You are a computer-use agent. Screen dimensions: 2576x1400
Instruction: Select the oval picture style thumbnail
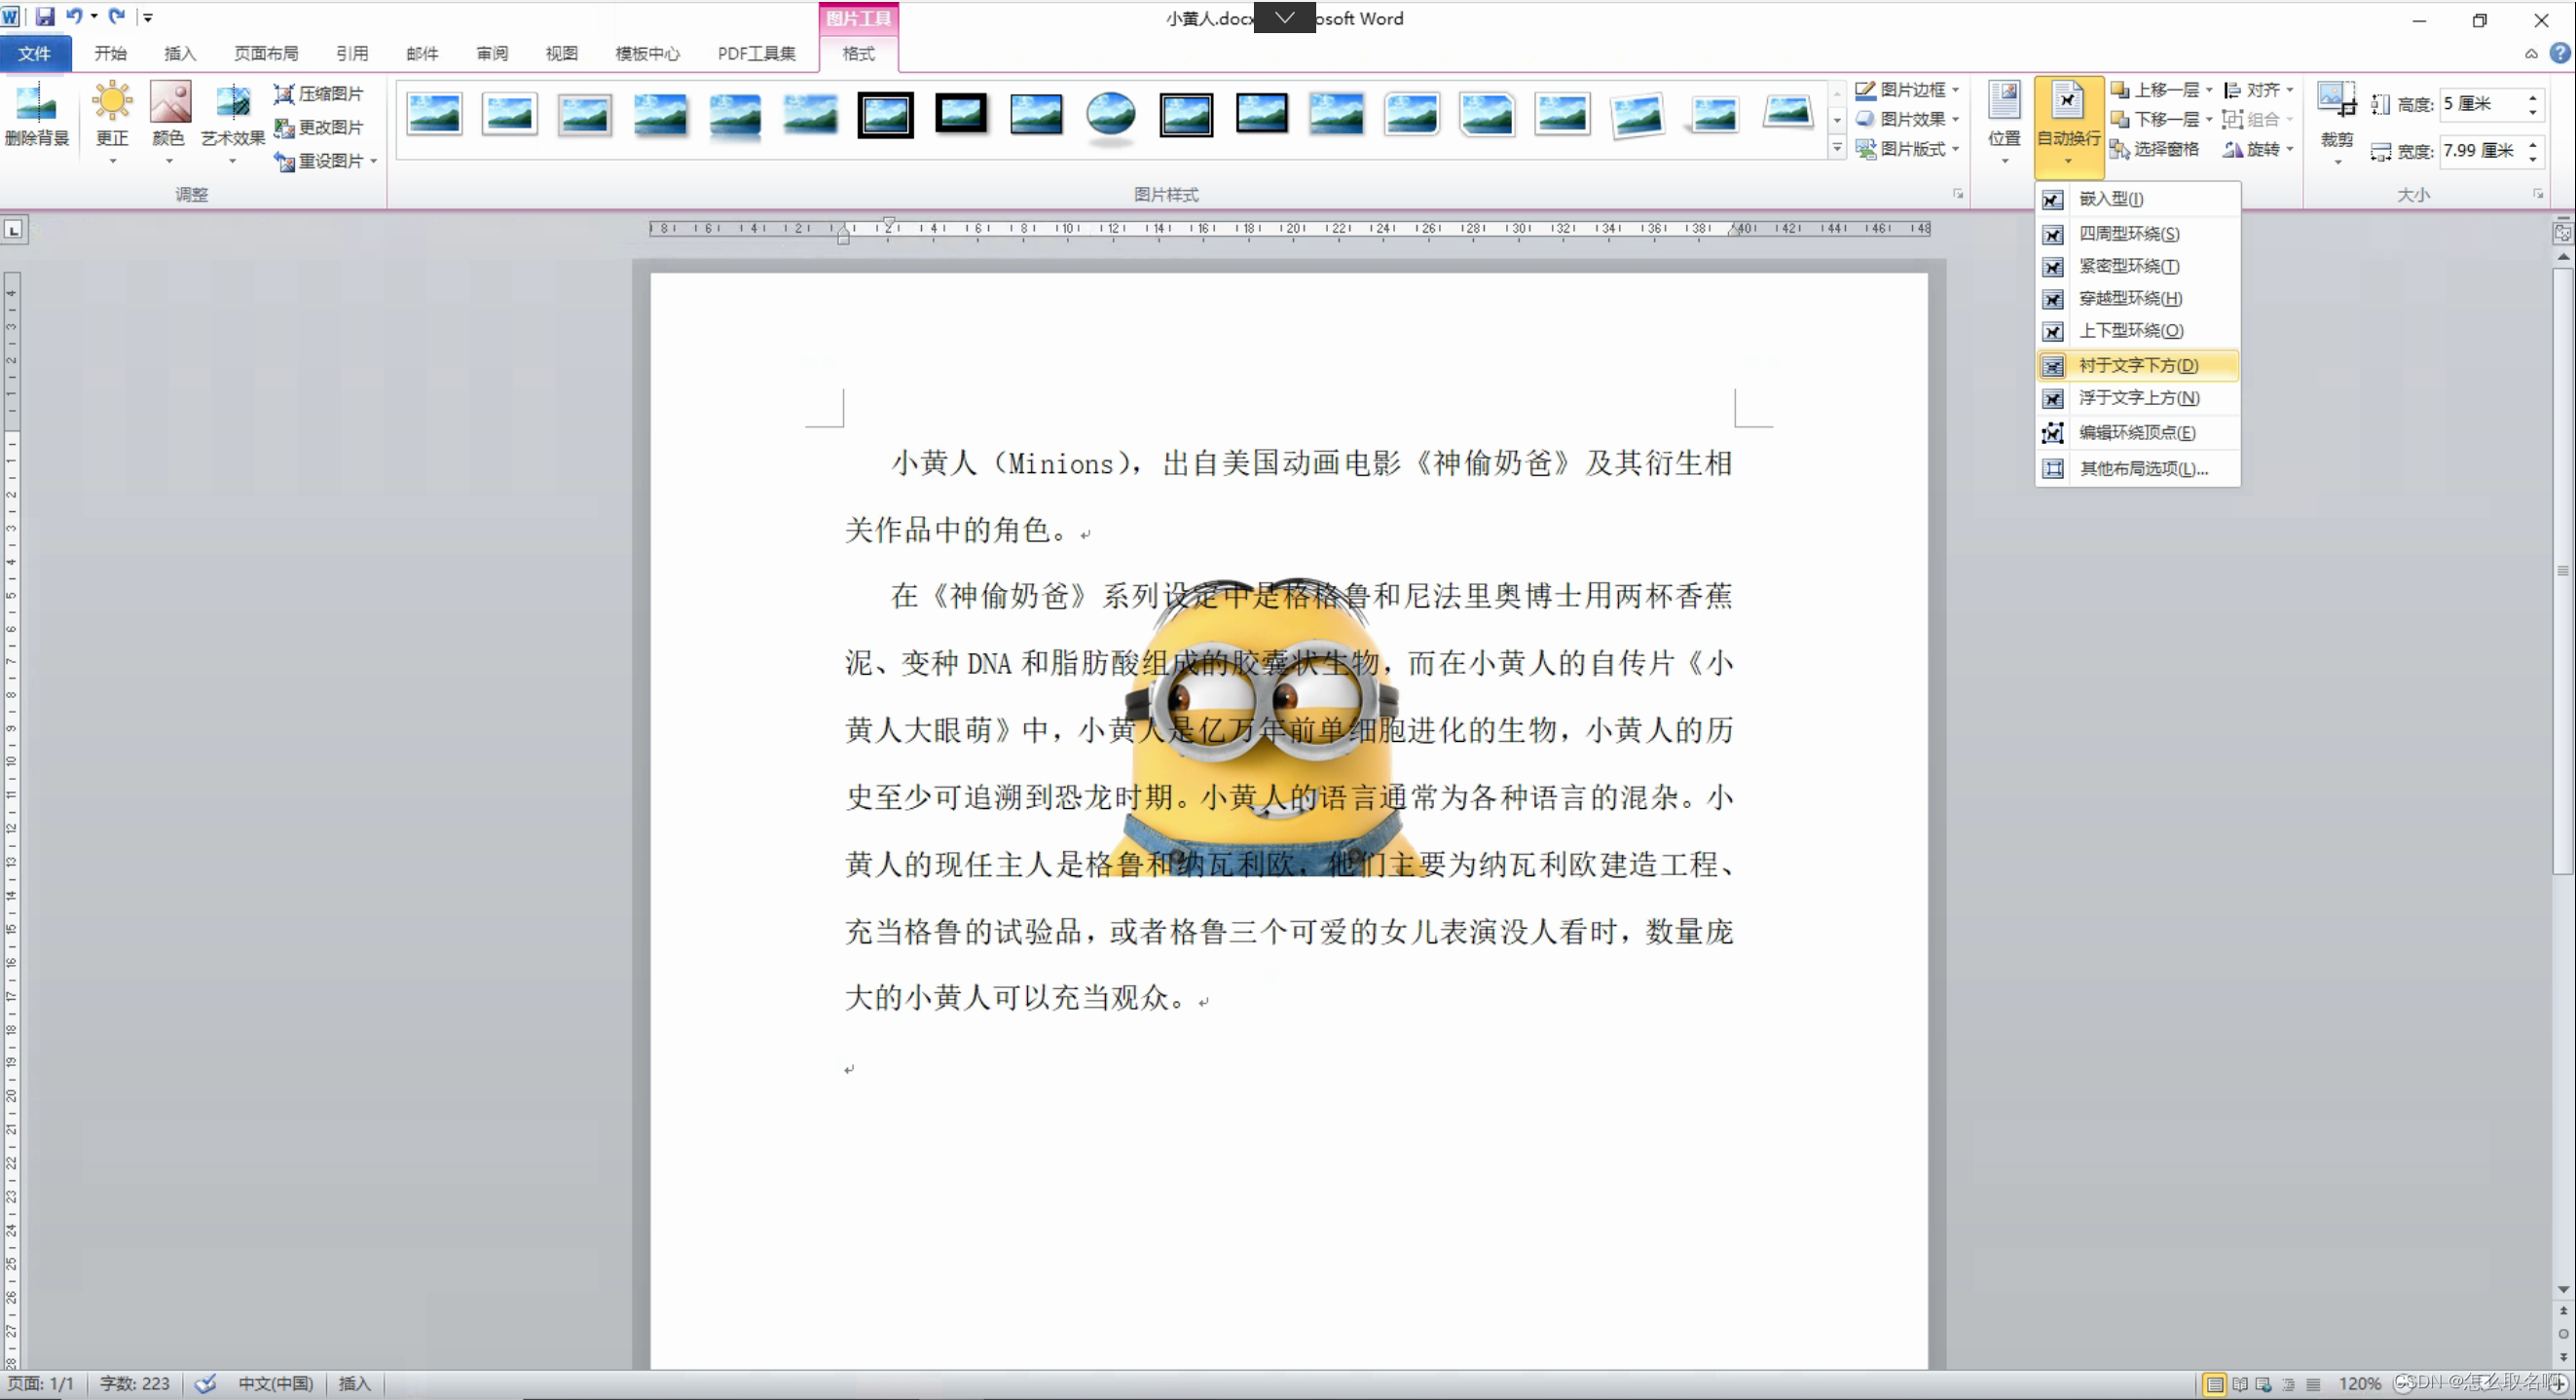(x=1110, y=115)
